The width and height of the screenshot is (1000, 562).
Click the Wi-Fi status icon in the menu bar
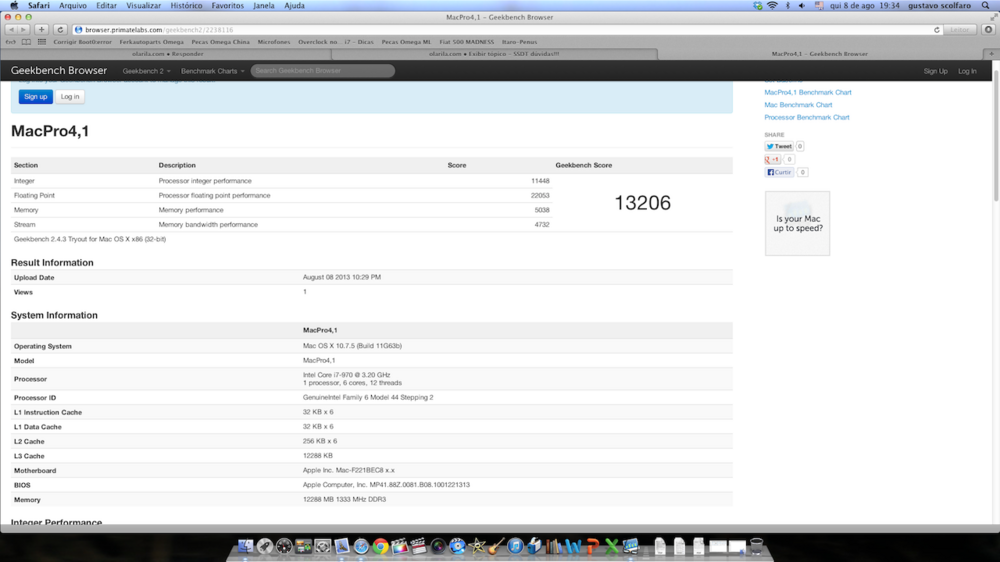(771, 5)
